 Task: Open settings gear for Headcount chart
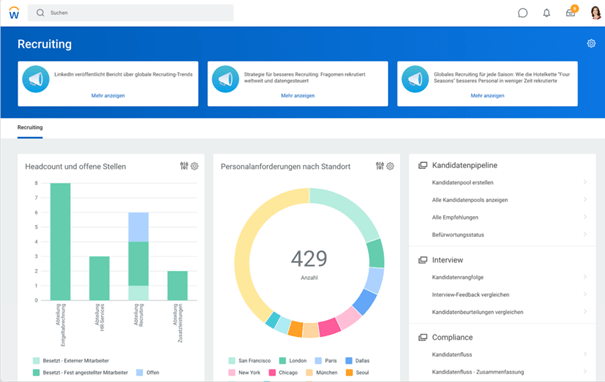[194, 166]
